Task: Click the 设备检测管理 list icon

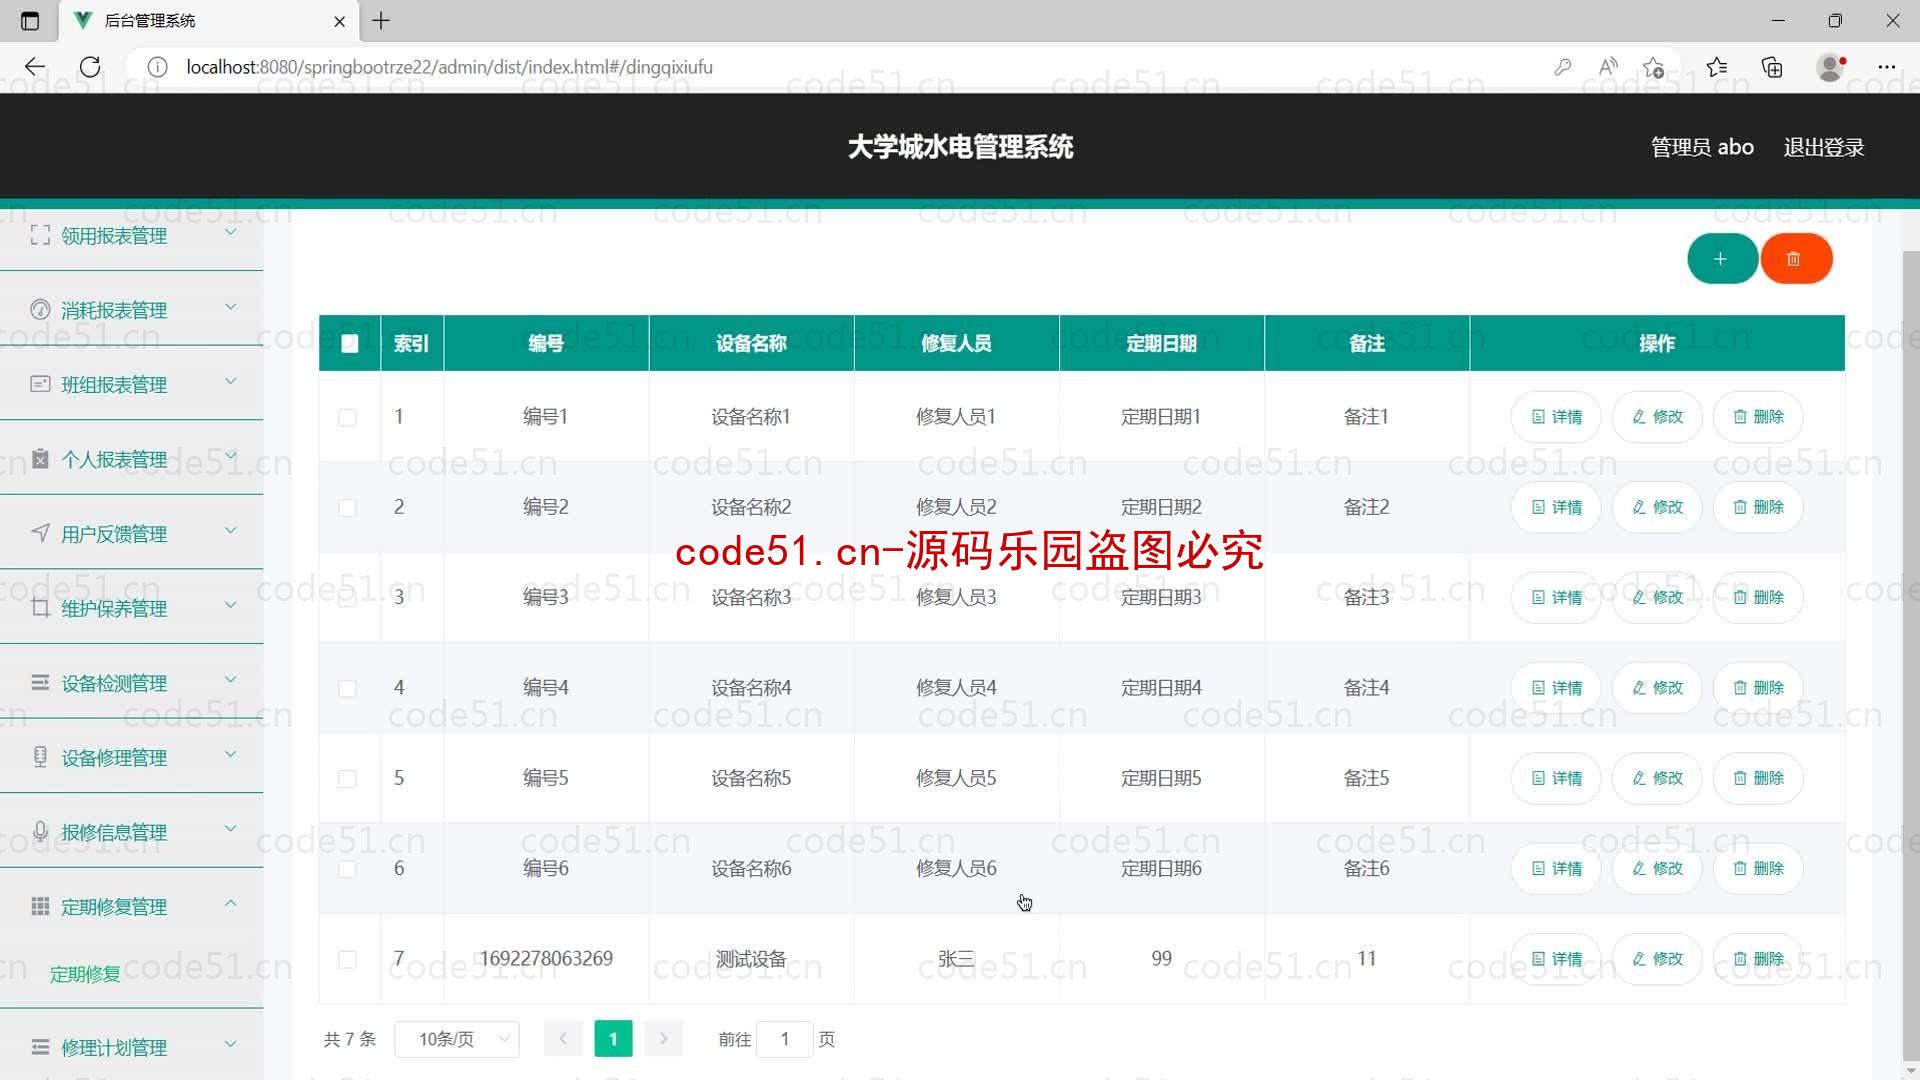Action: tap(40, 682)
